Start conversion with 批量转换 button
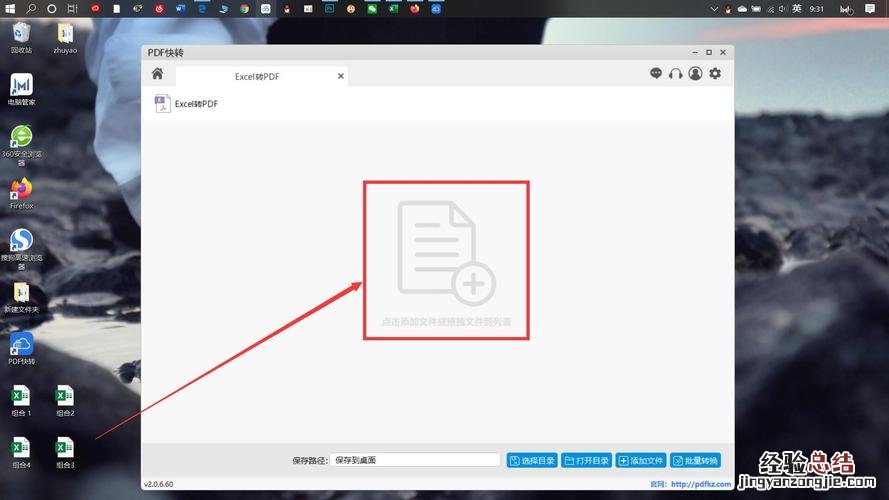 695,461
